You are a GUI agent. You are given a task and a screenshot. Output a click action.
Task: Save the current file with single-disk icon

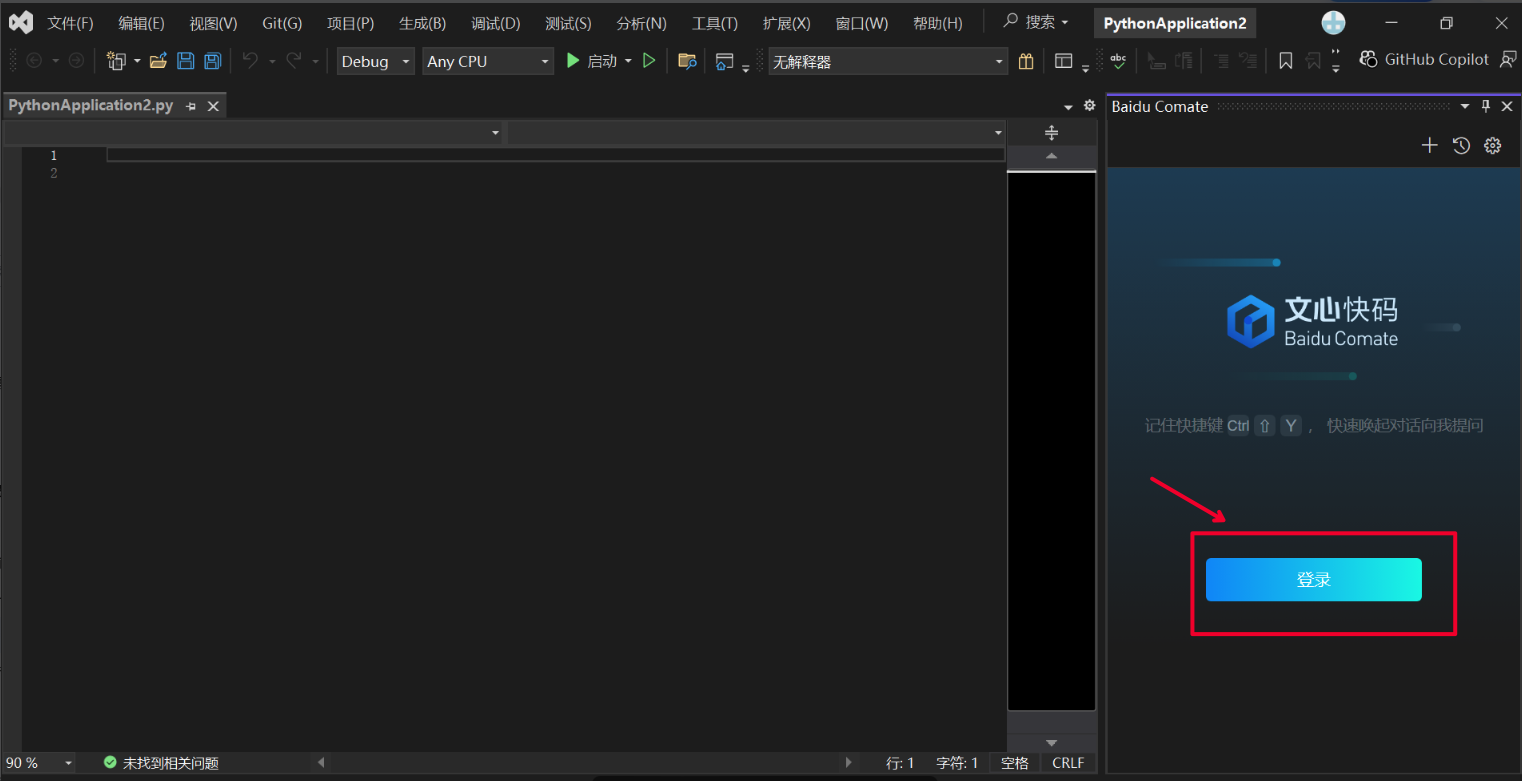click(185, 61)
